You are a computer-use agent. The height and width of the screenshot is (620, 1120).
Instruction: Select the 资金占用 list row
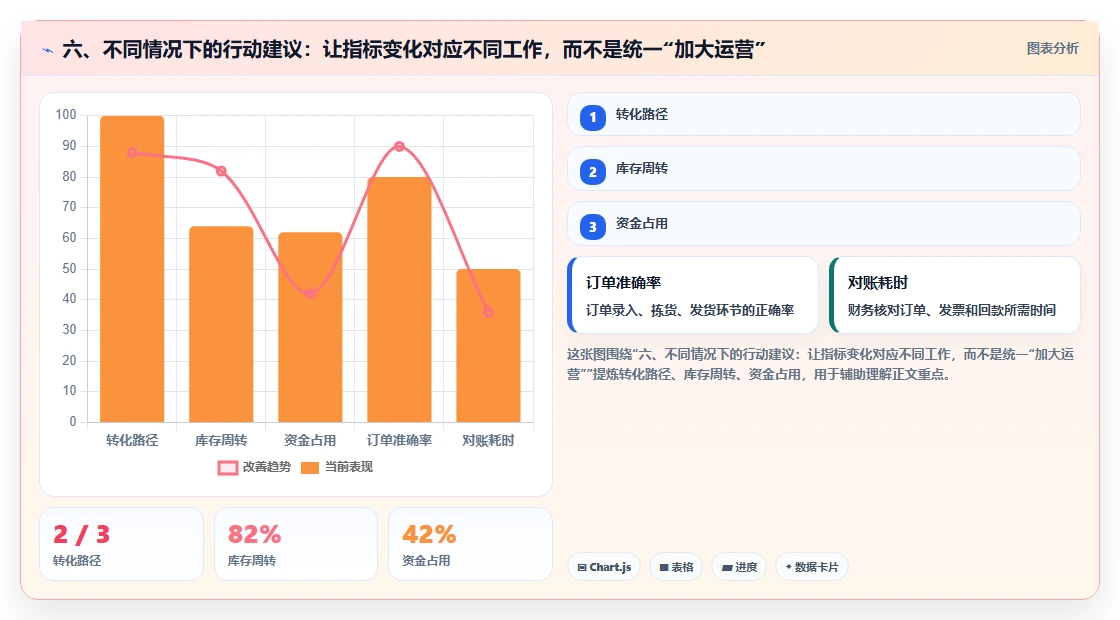[x=824, y=224]
